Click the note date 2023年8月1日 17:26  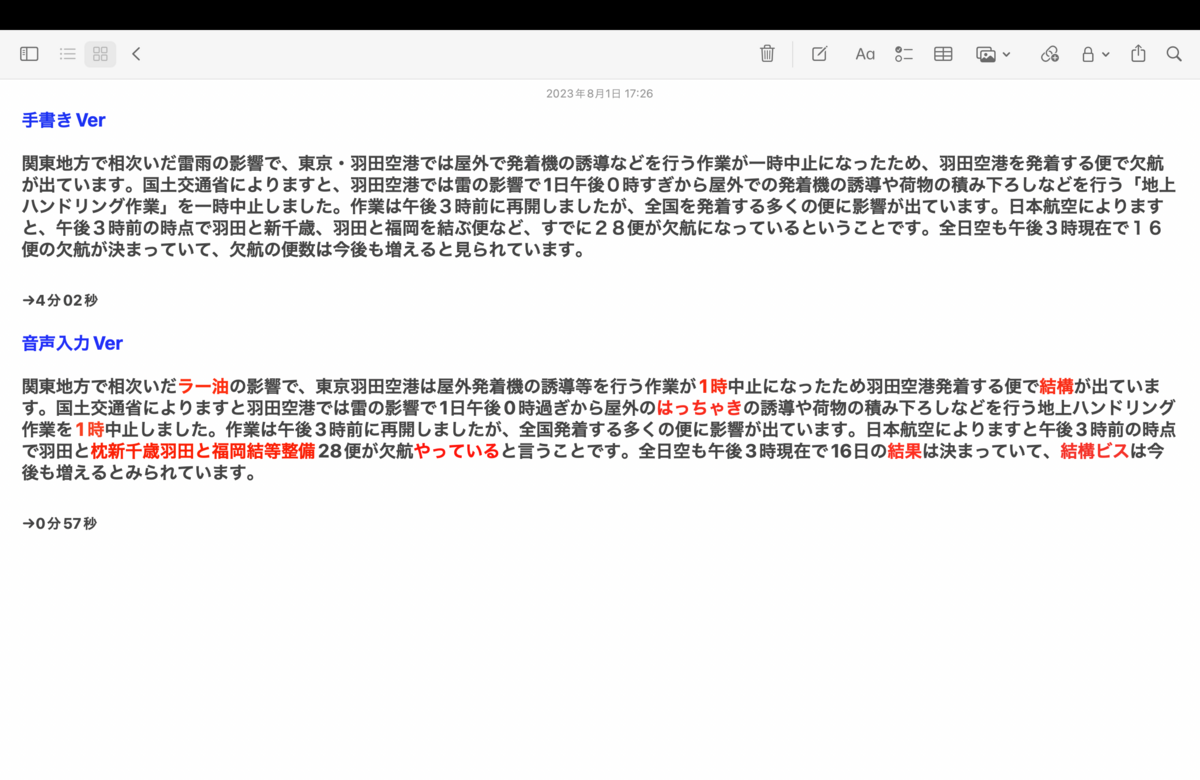(600, 93)
